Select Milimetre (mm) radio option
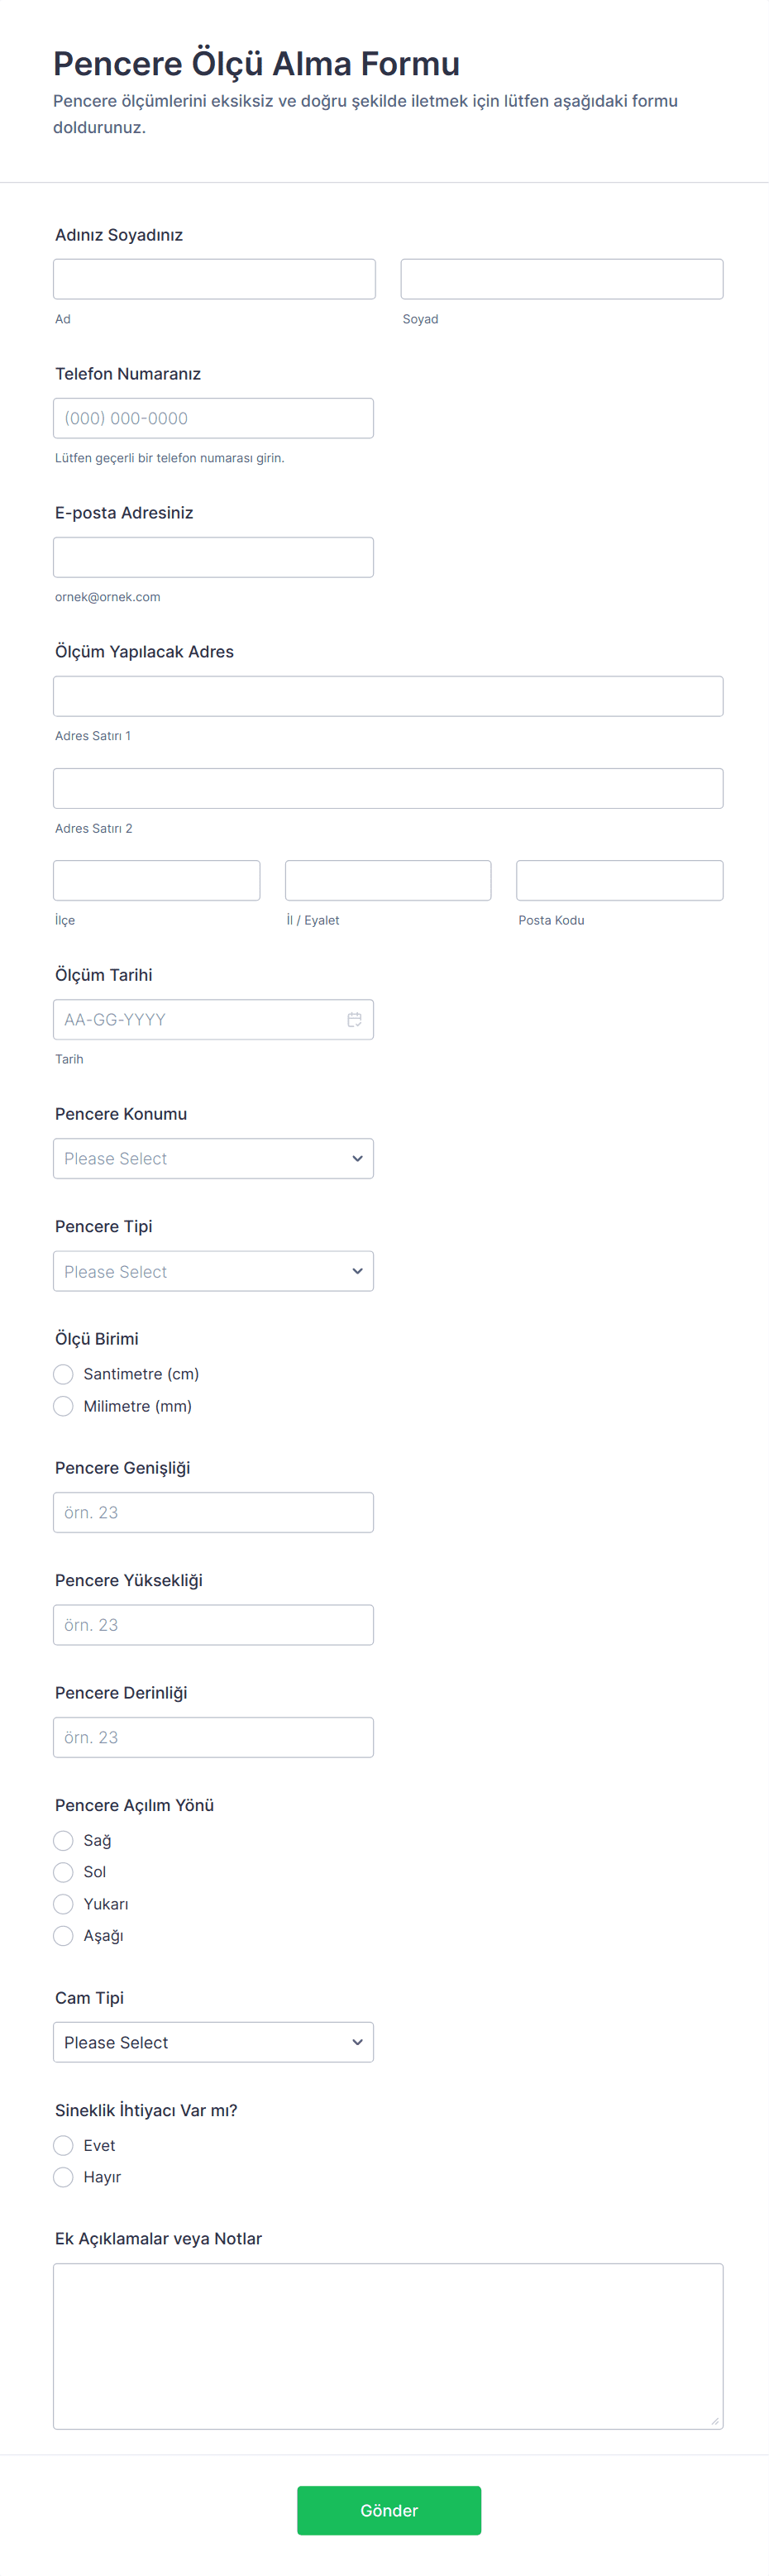The height and width of the screenshot is (2576, 769). tap(63, 1406)
